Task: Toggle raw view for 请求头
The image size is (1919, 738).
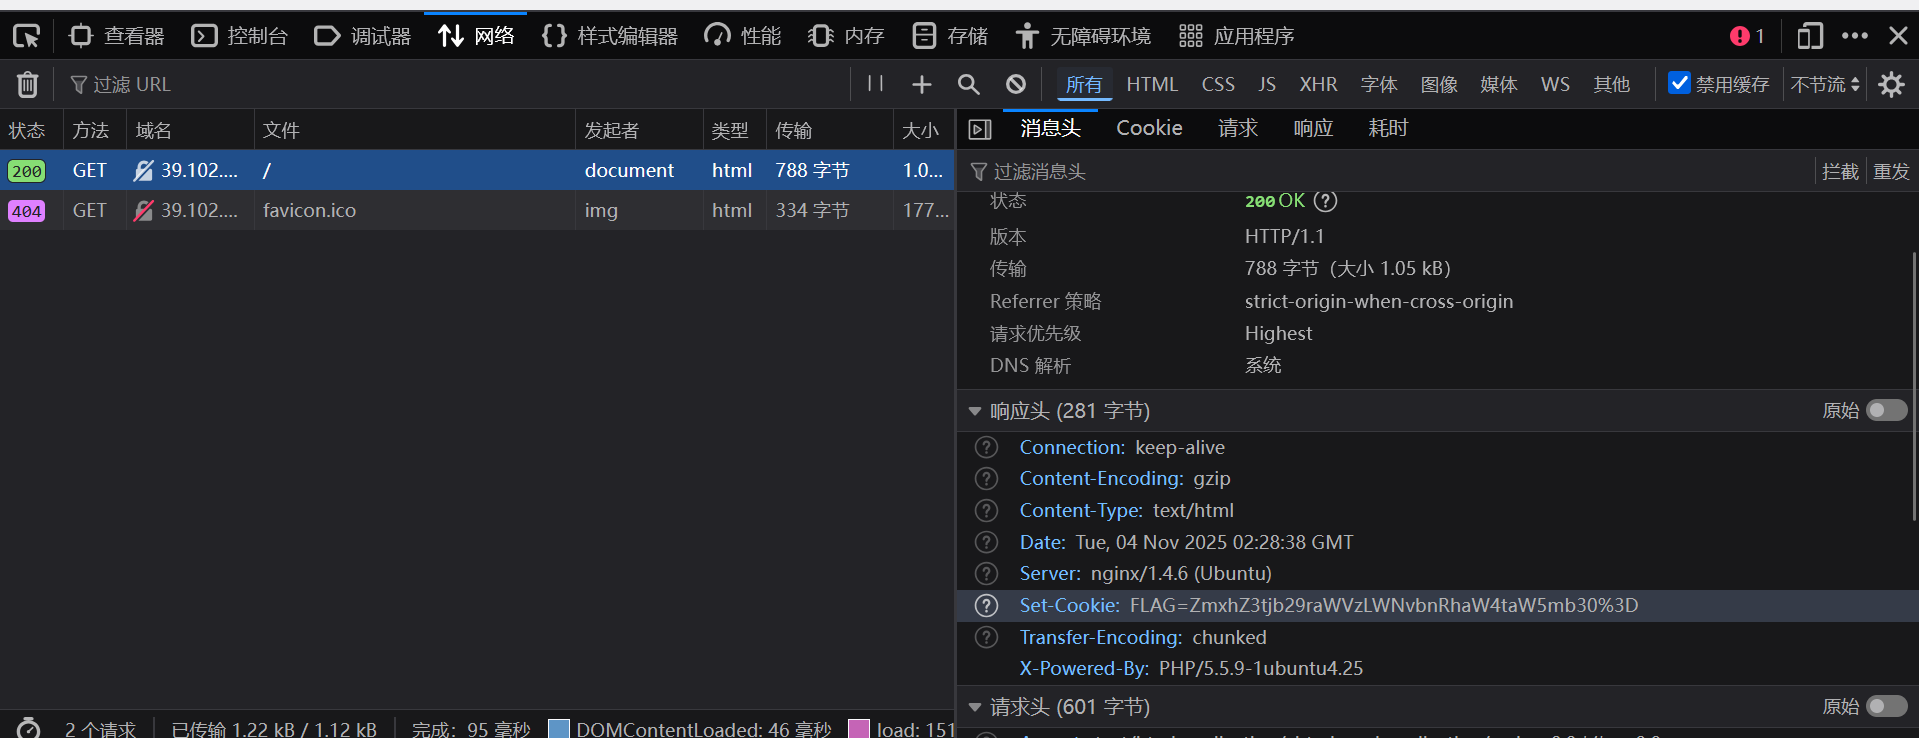Action: click(1886, 707)
